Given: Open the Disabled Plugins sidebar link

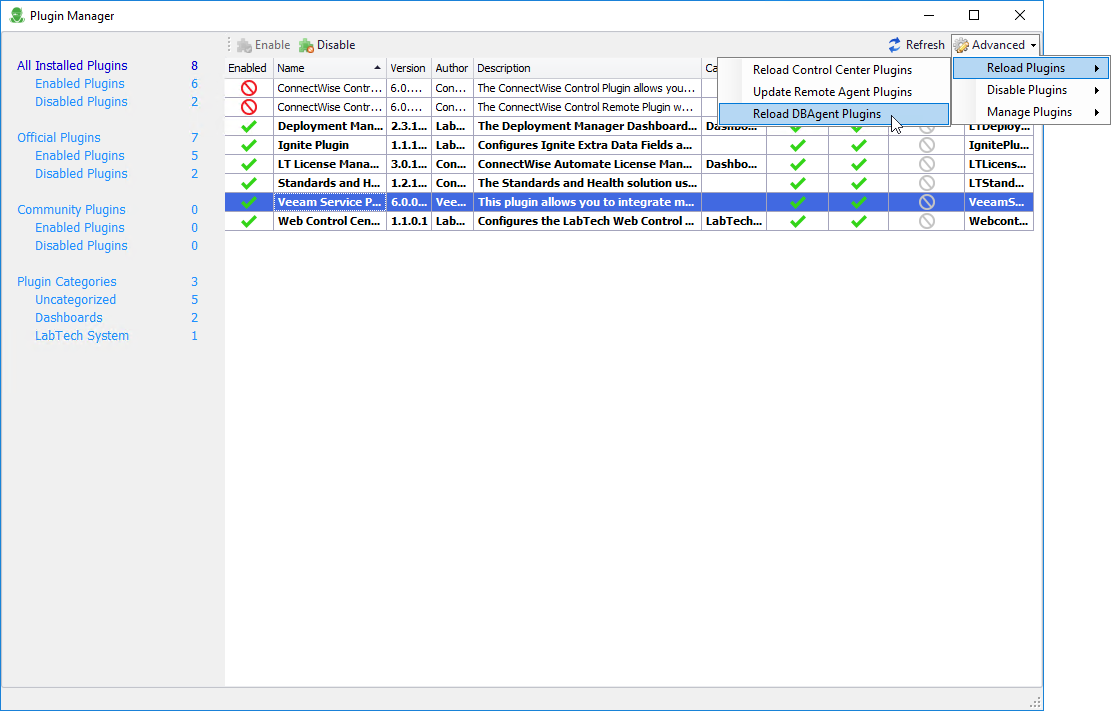Looking at the screenshot, I should click(80, 101).
